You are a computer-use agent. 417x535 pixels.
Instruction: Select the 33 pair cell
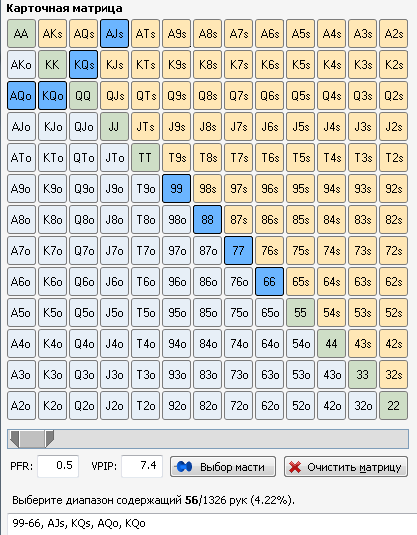[x=362, y=375]
